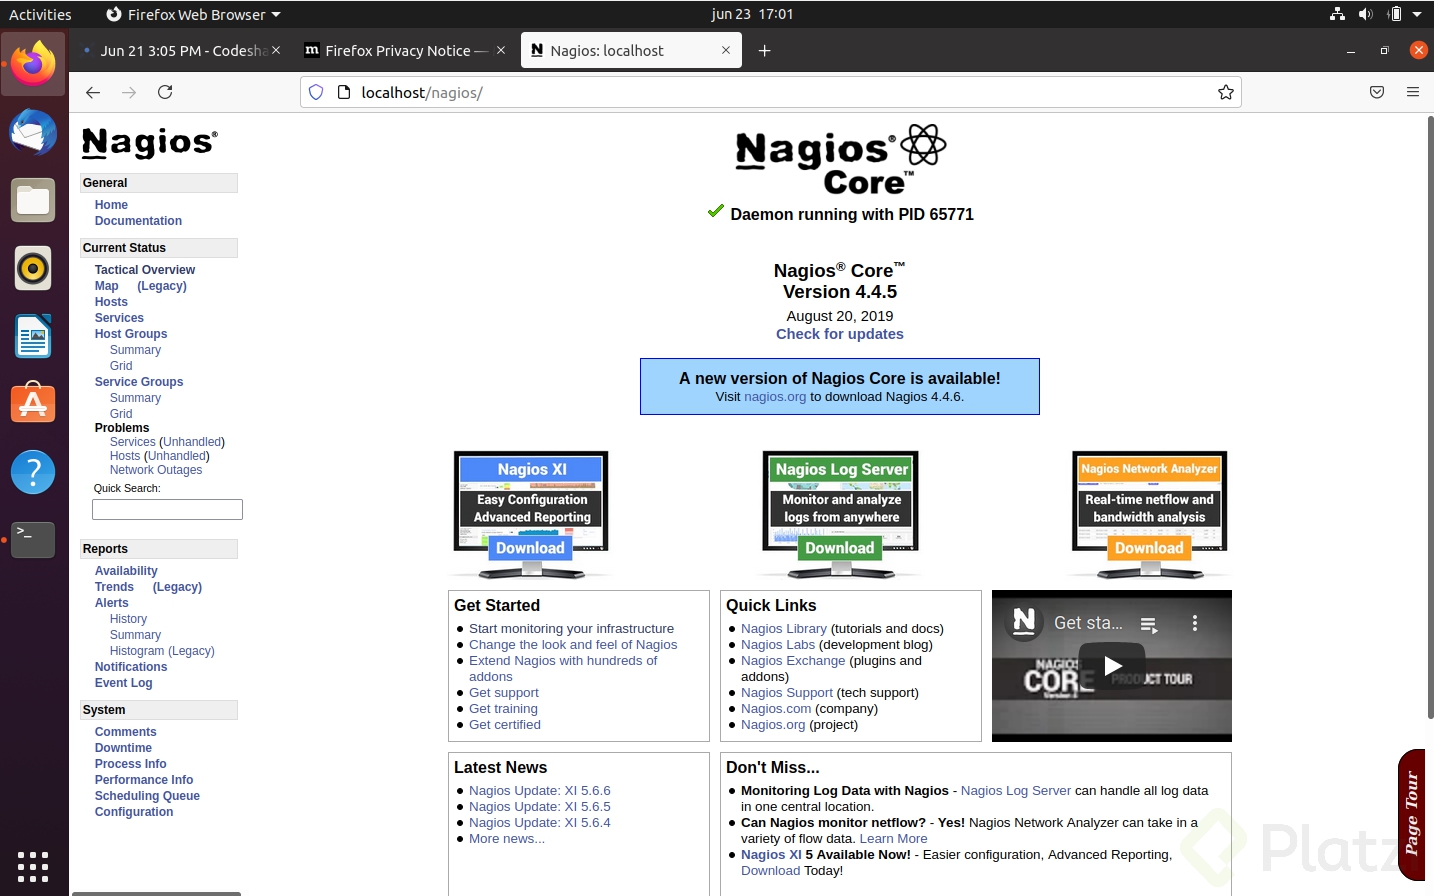This screenshot has width=1434, height=896.
Task: Close the Codeshare tab
Action: tap(276, 50)
